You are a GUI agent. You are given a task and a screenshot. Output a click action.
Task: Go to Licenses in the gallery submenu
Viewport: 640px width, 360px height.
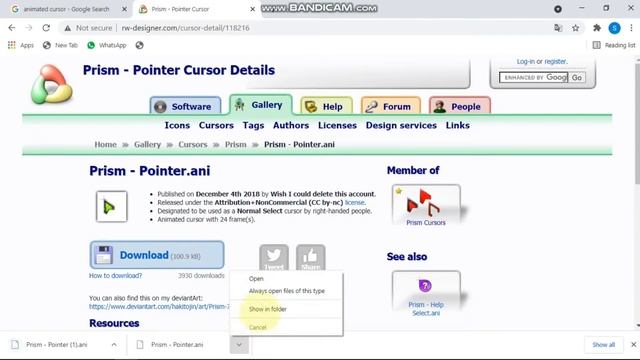[x=337, y=125]
